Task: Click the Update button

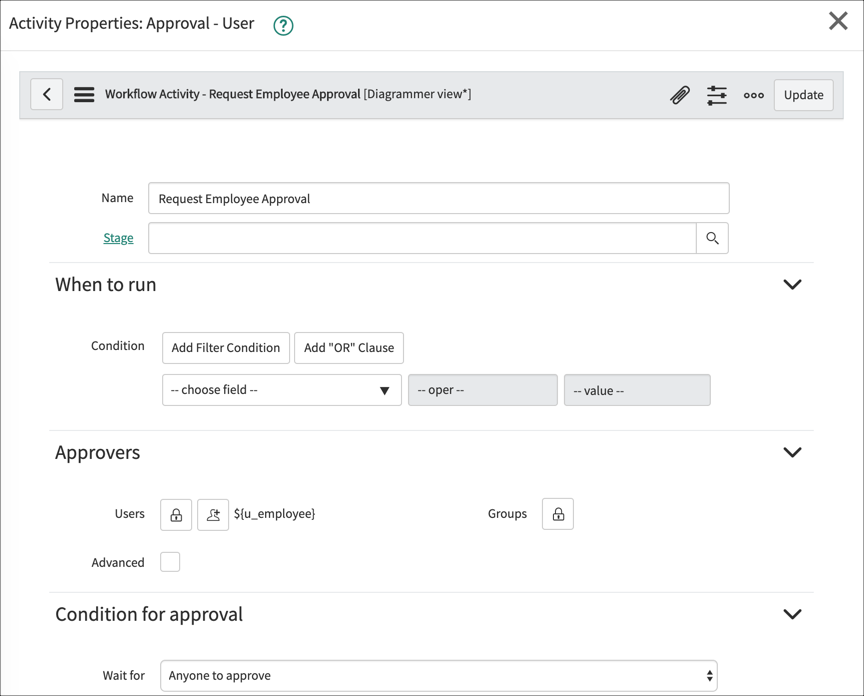Action: pos(803,94)
